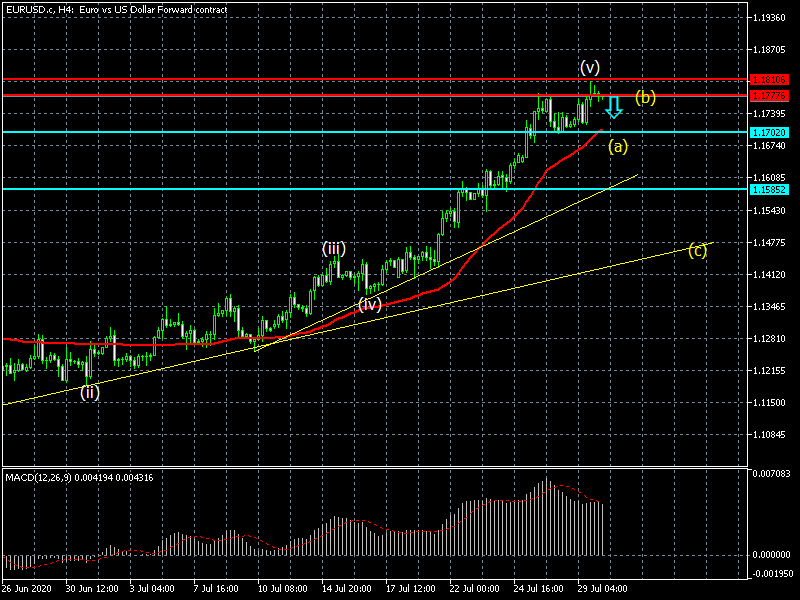
Task: Click the 29 Jul 04:00 time label
Action: [x=603, y=589]
